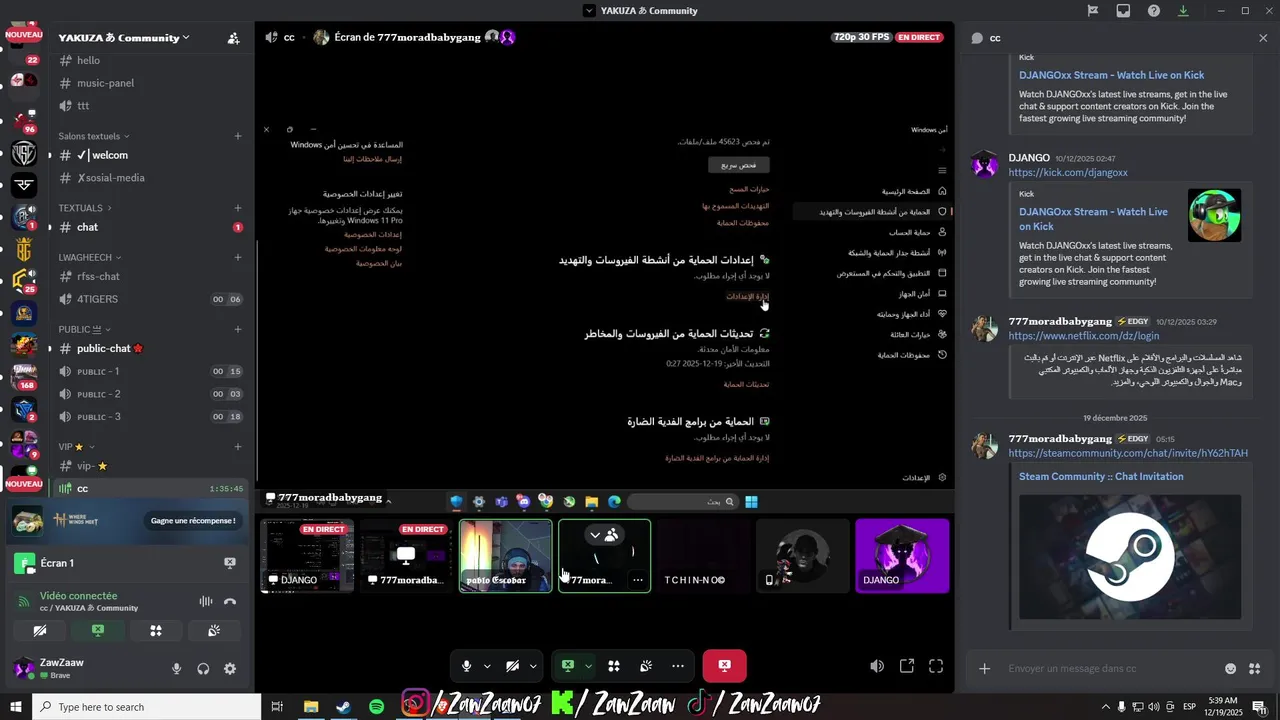Open the netflix.com/dz/login link
The width and height of the screenshot is (1280, 720).
[x=1083, y=336]
